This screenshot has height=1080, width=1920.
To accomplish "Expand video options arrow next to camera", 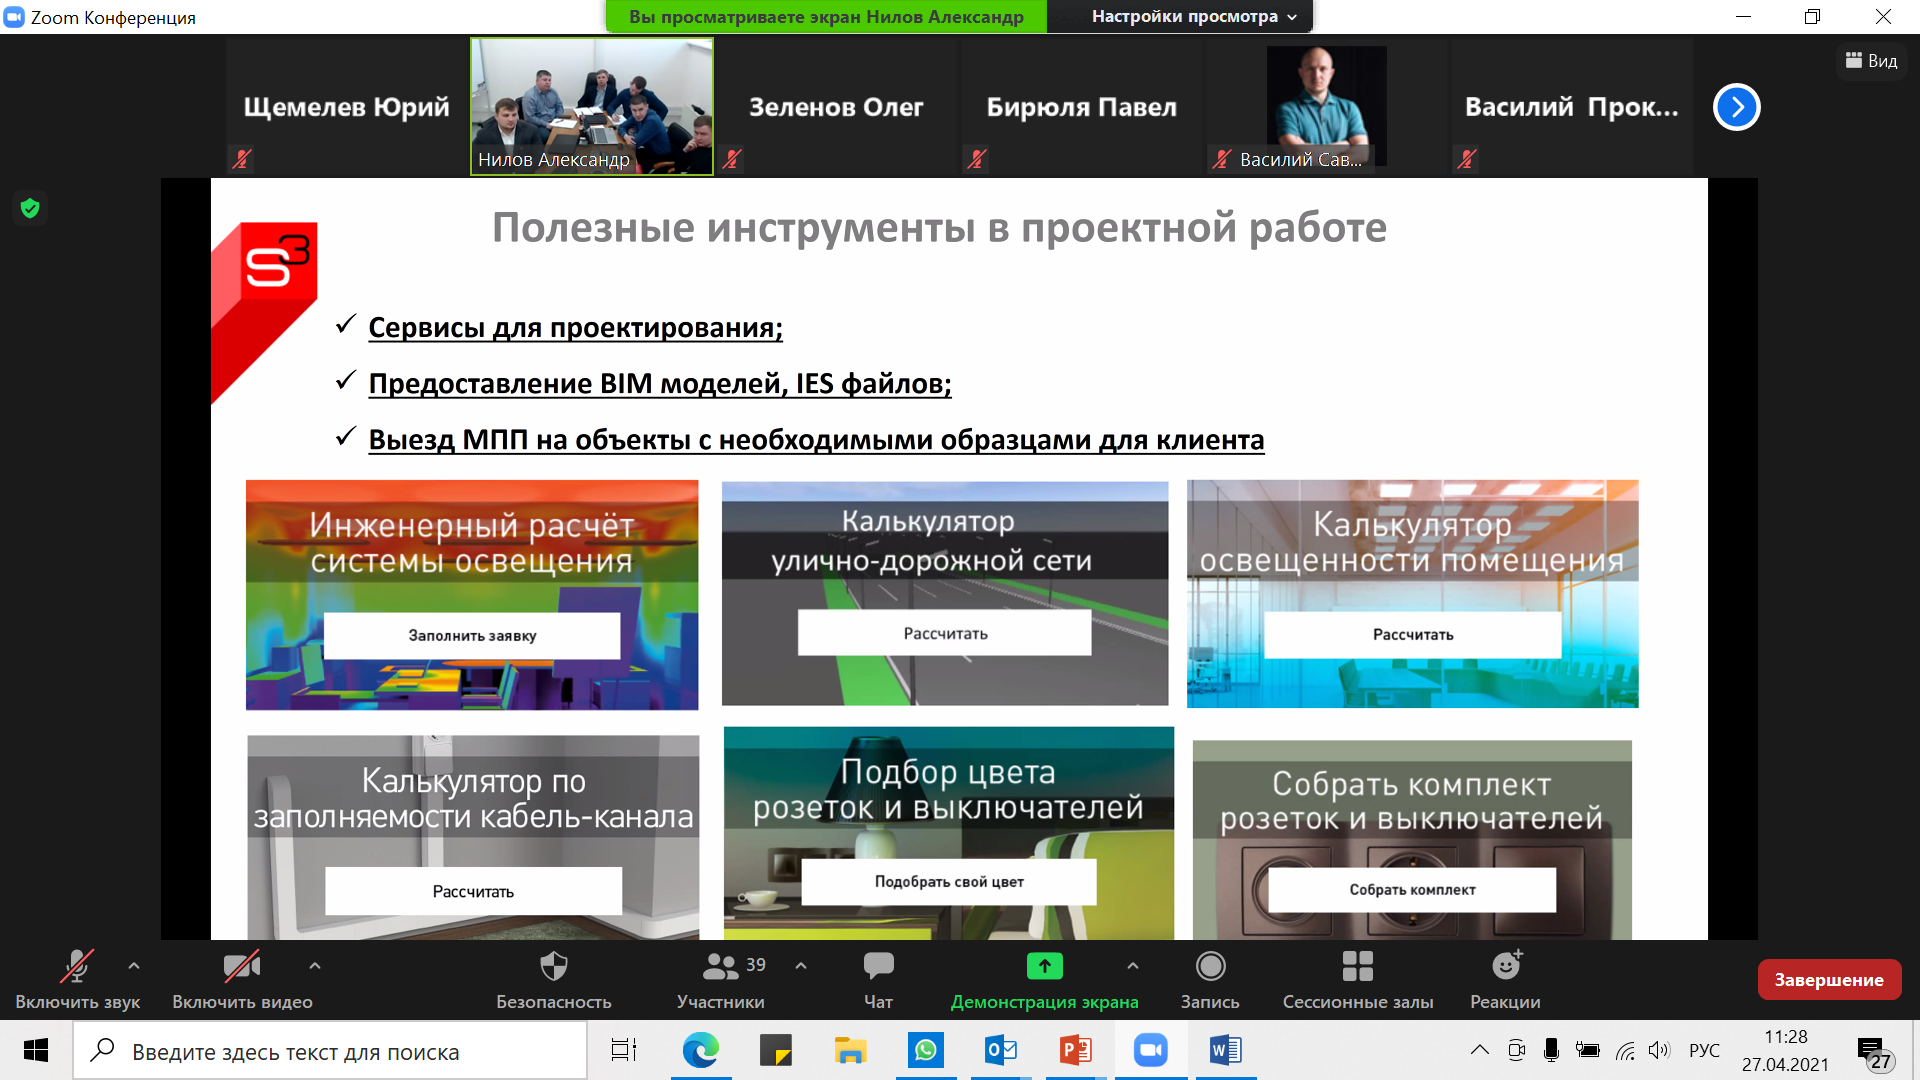I will point(315,966).
